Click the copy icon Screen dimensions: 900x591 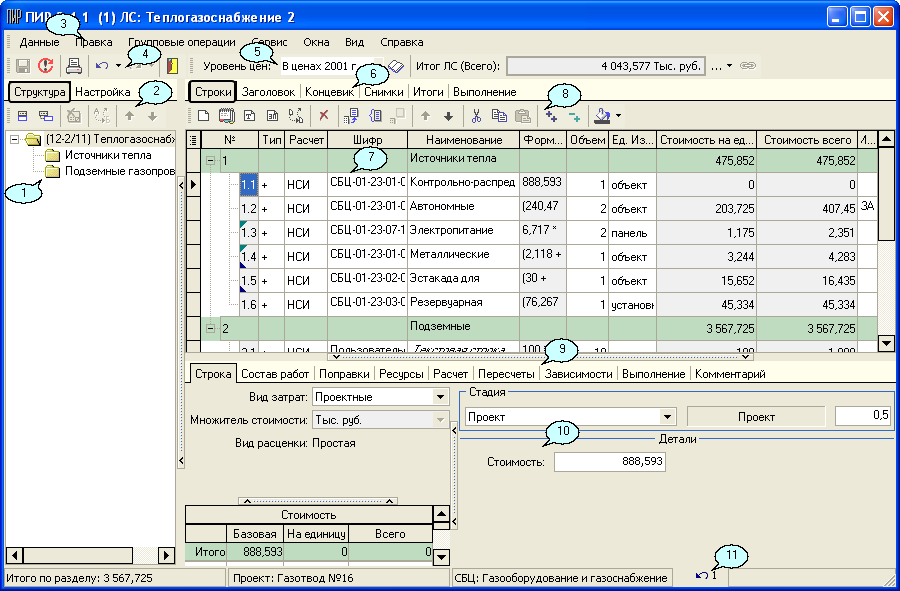(x=499, y=116)
